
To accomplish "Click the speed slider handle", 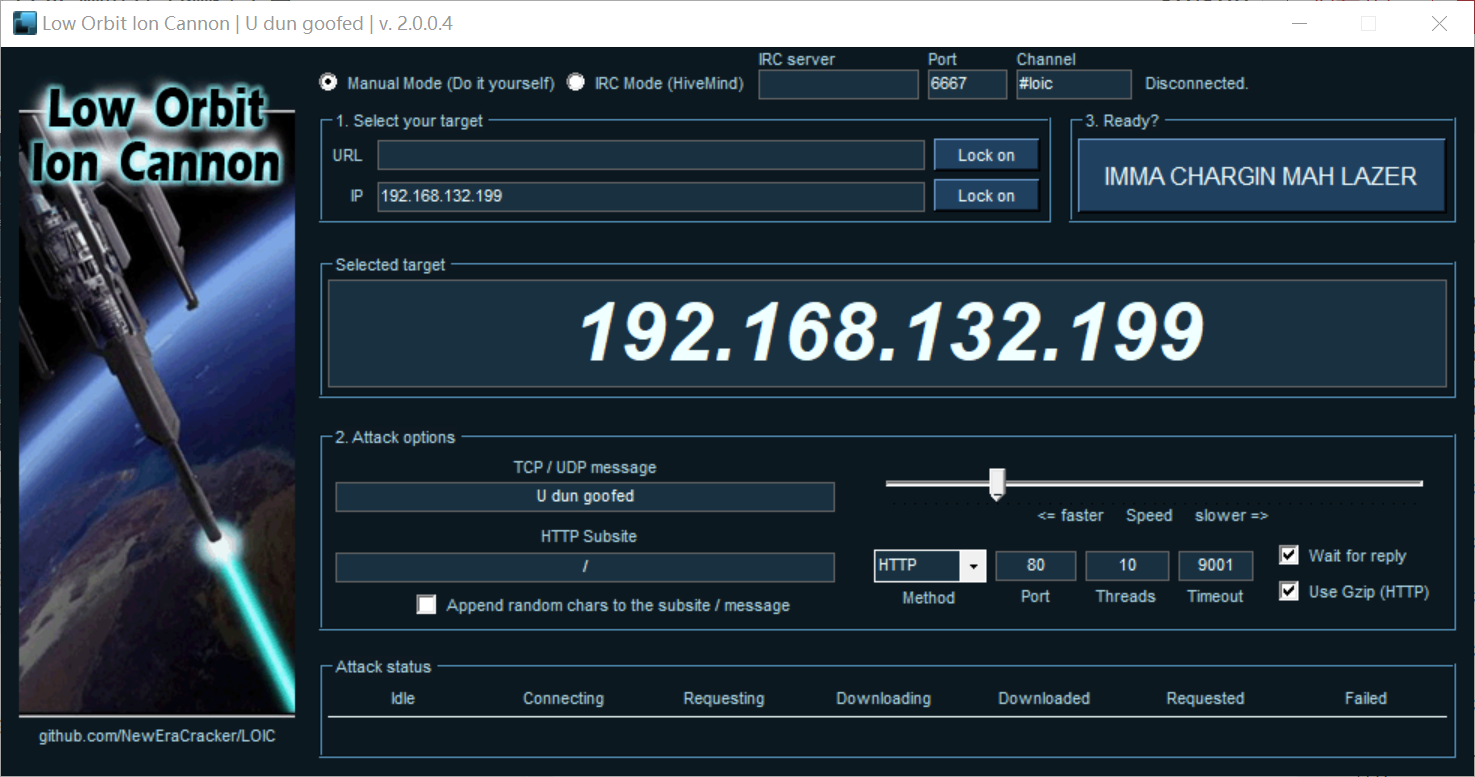I will coord(996,483).
